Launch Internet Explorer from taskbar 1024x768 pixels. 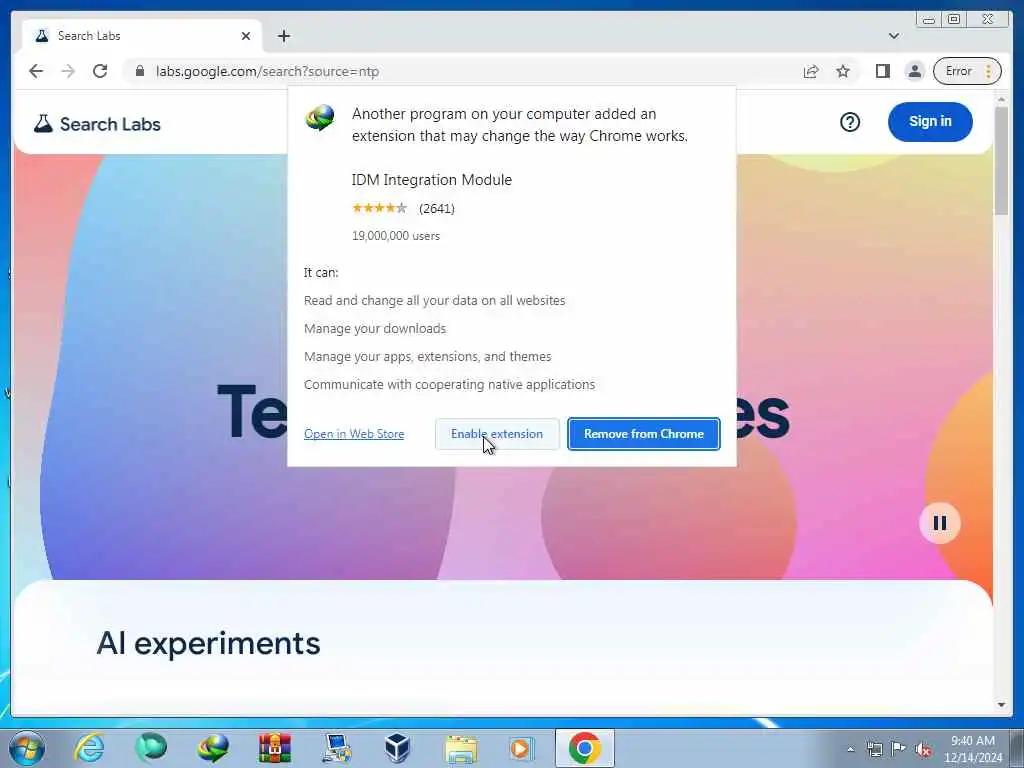tap(89, 748)
